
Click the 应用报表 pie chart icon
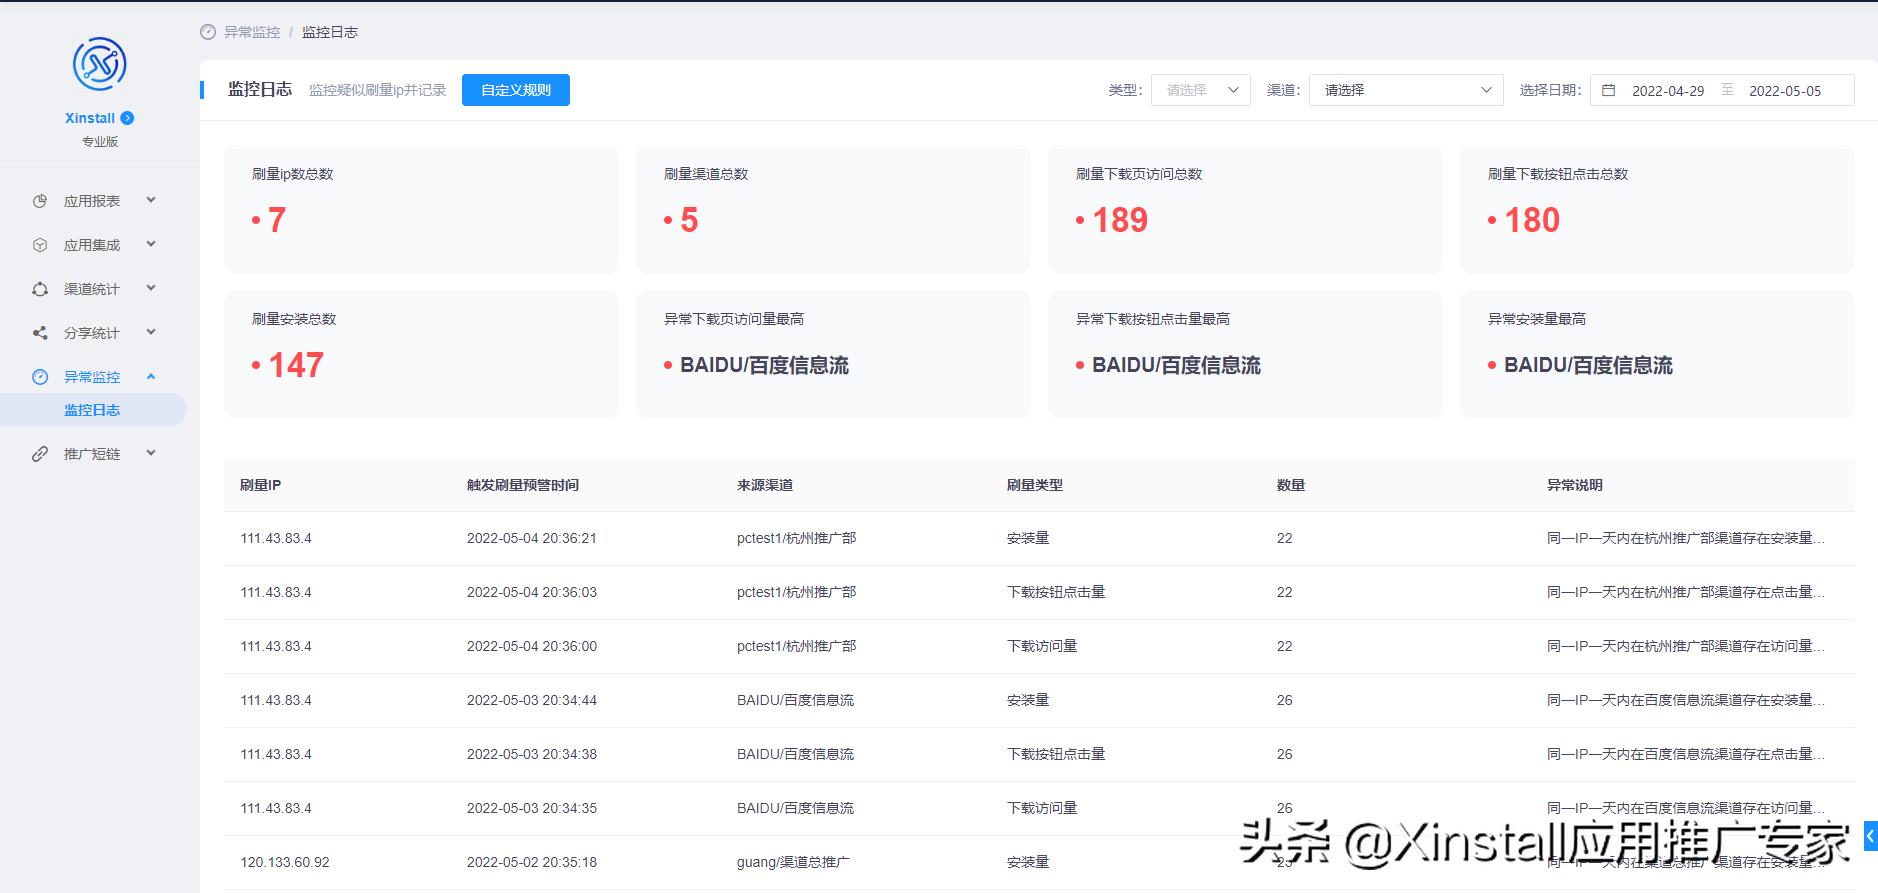coord(40,201)
